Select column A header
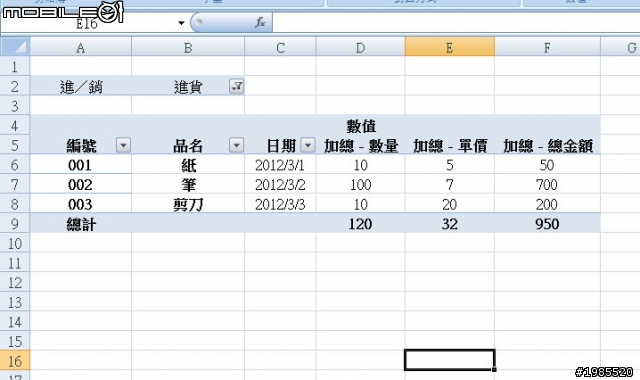 click(80, 47)
